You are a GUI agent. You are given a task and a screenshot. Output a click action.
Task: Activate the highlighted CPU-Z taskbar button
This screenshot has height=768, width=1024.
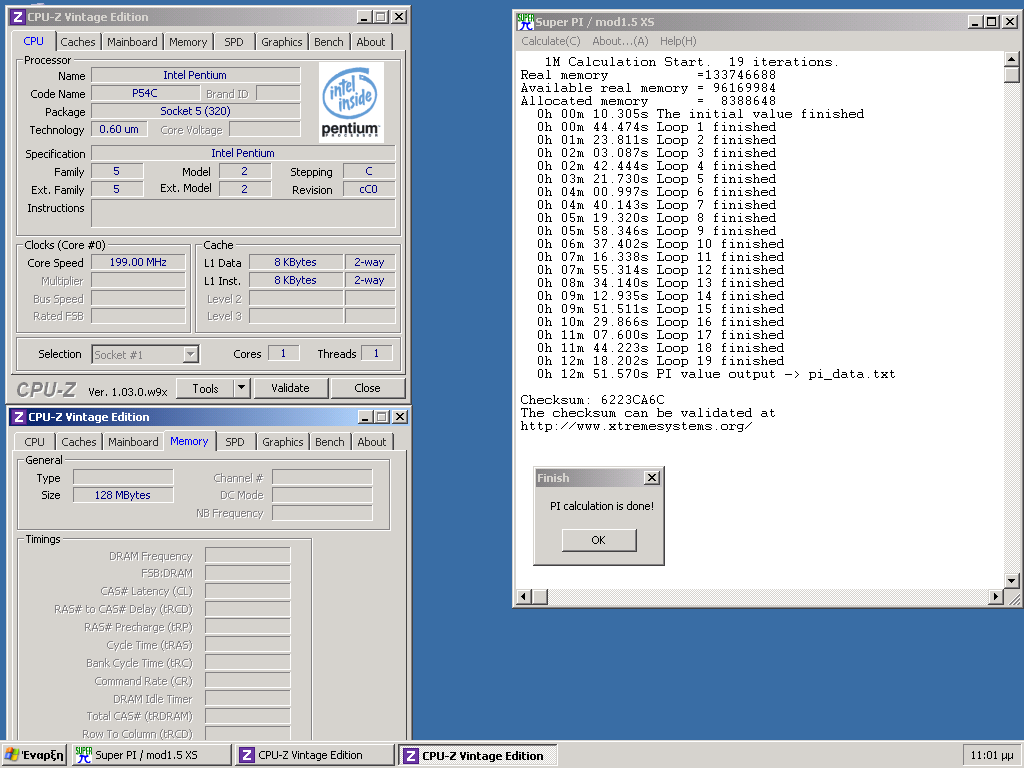coord(478,755)
